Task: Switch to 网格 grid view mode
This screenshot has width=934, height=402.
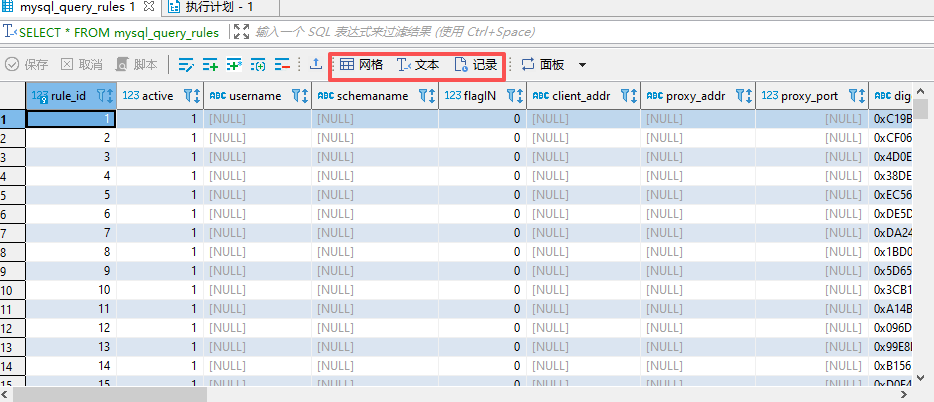Action: click(x=361, y=65)
